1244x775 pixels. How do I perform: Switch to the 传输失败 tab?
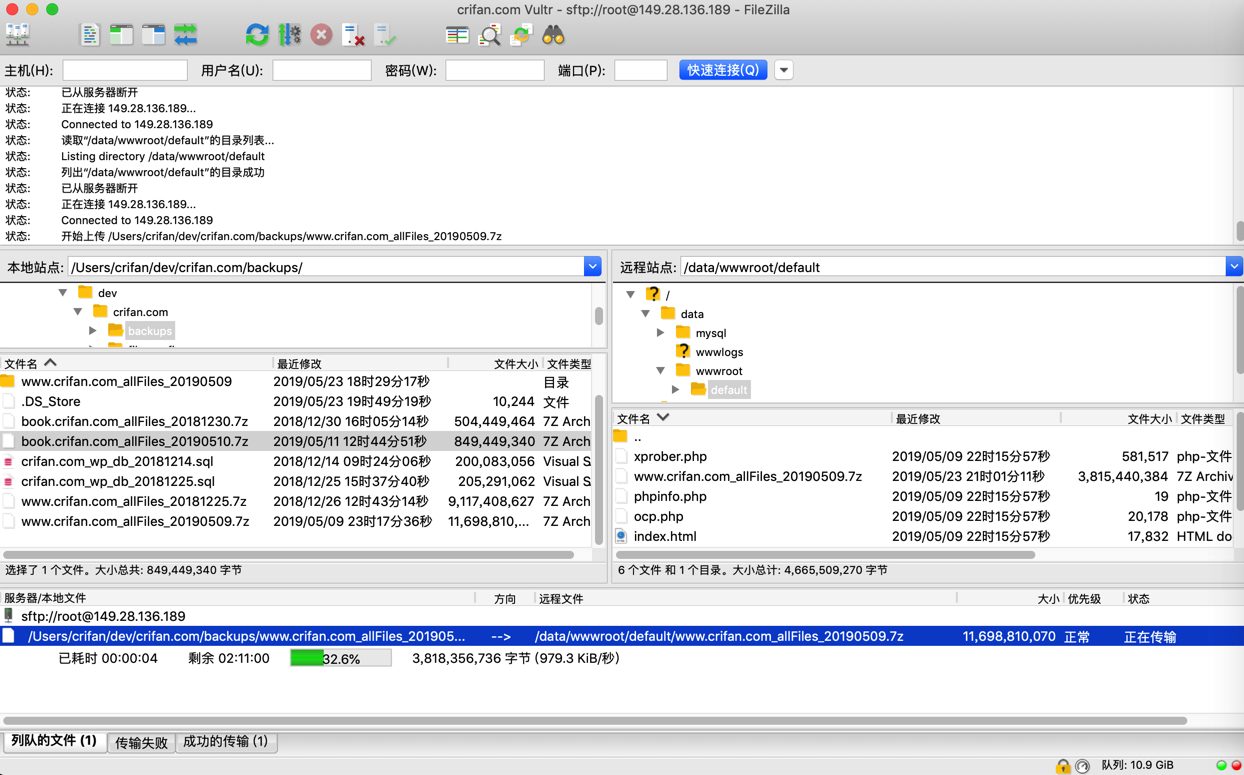pyautogui.click(x=141, y=742)
